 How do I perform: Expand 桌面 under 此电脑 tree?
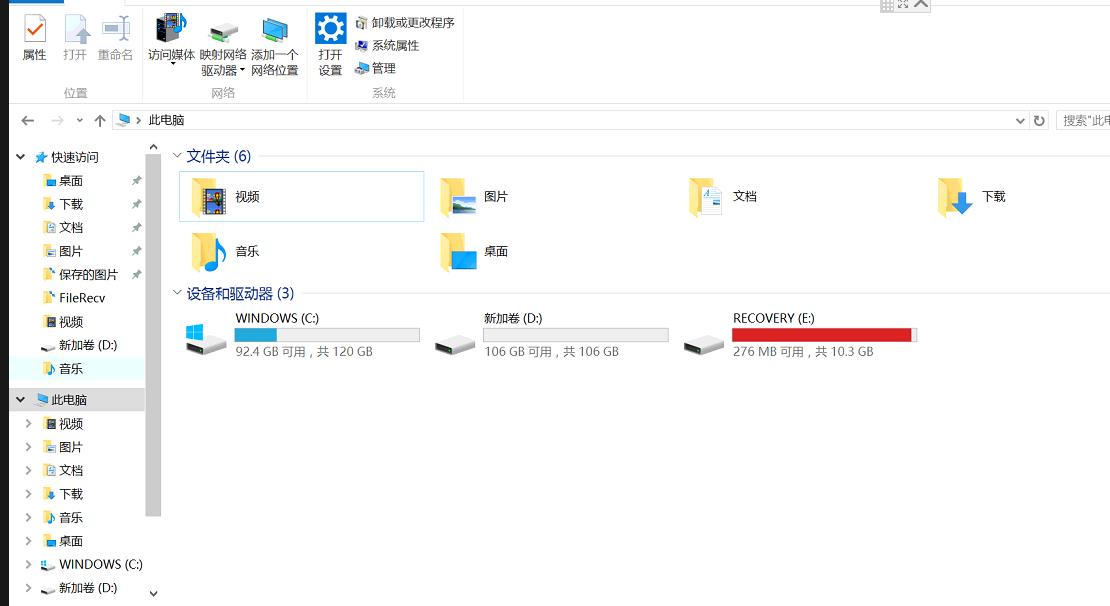28,541
